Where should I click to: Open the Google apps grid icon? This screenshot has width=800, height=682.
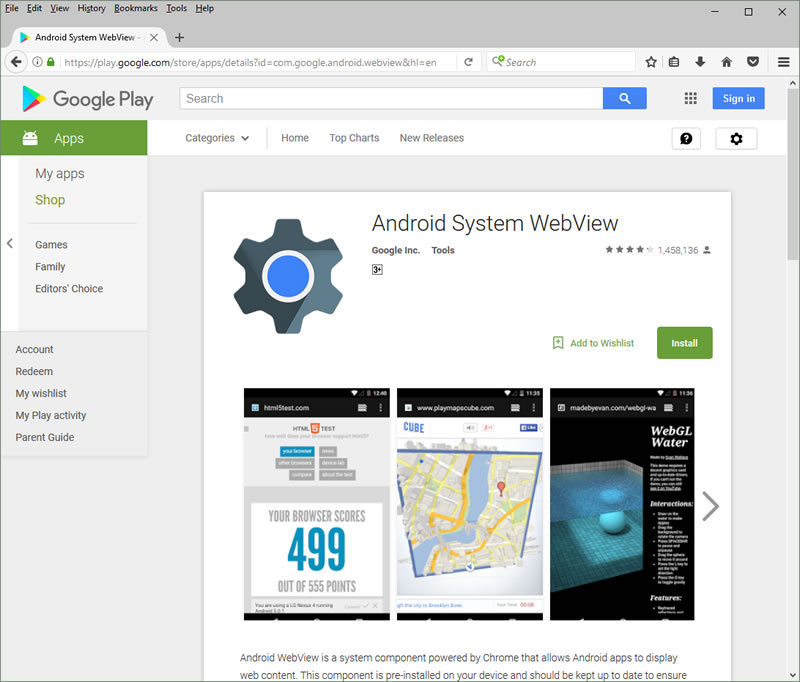coord(690,98)
